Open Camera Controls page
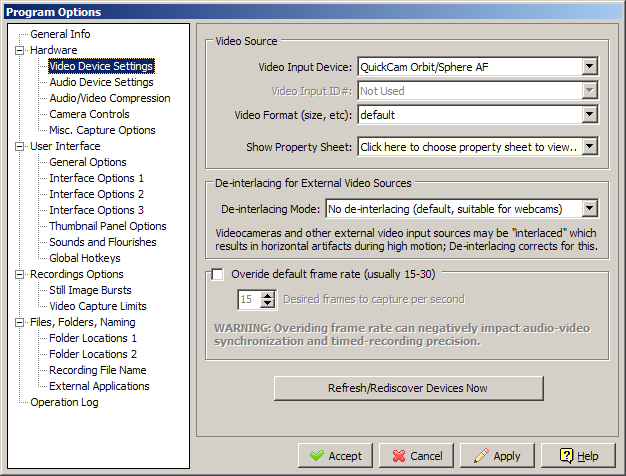 point(89,114)
